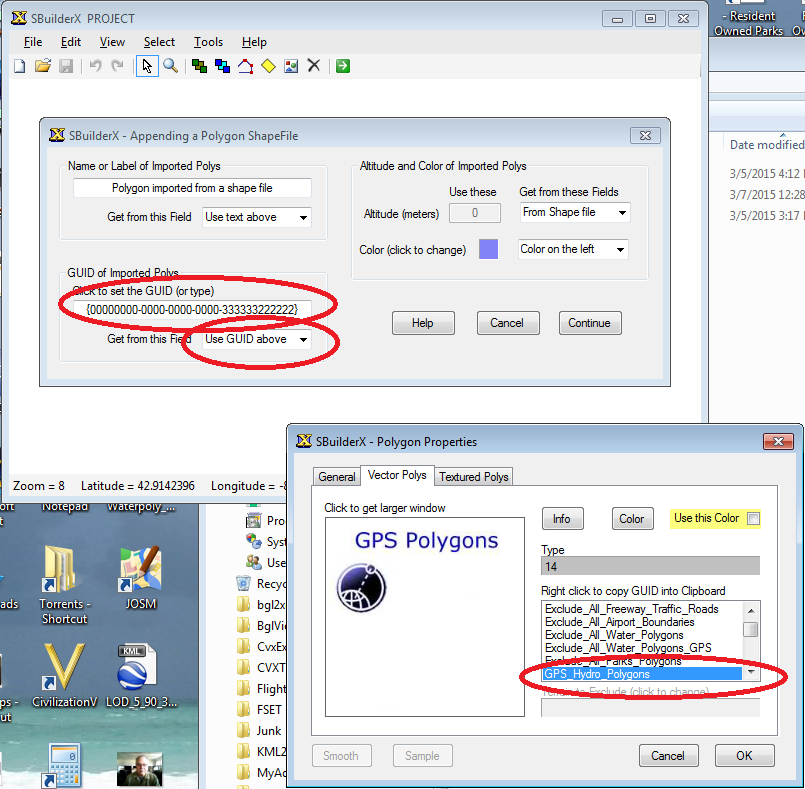Viewport: 805px width, 789px height.
Task: Click the purple color swatch to change
Action: 488,249
